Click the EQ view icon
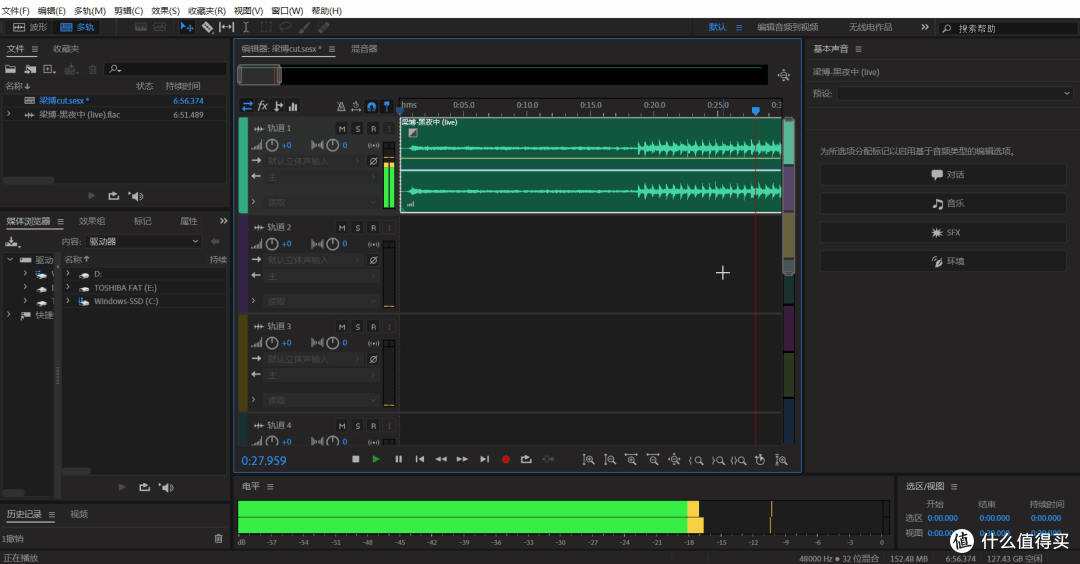The image size is (1080, 564). click(x=293, y=106)
